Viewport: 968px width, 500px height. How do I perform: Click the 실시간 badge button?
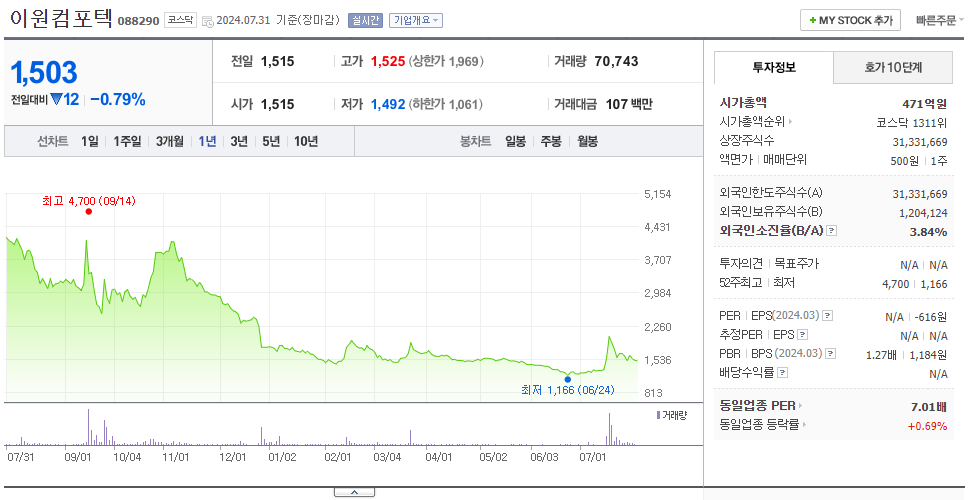point(365,20)
